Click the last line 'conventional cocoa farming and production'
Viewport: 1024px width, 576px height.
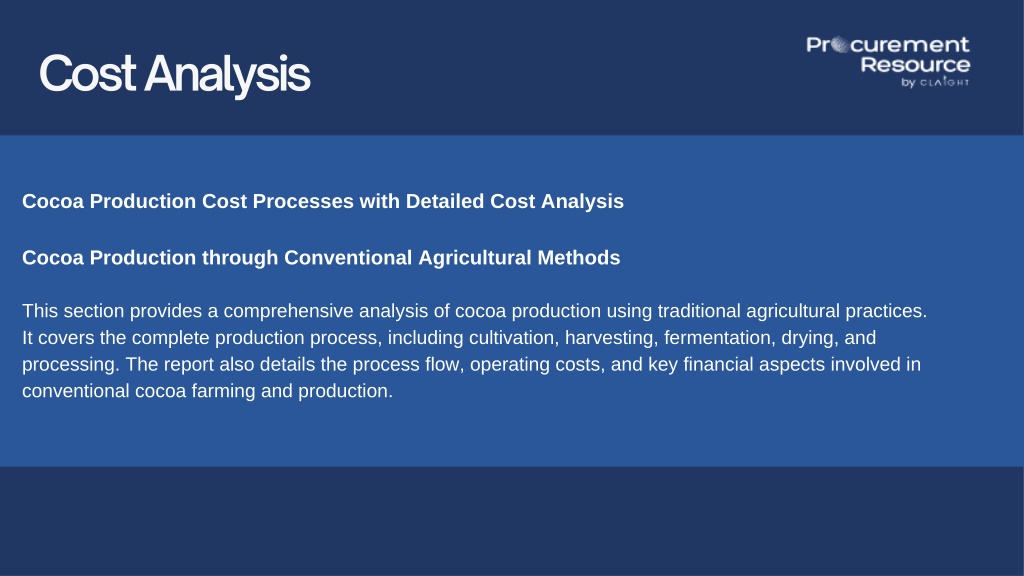[207, 391]
